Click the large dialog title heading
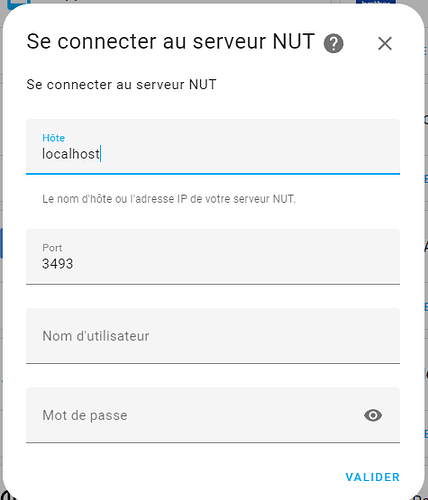Screen dimensions: 428x500 (x=171, y=42)
